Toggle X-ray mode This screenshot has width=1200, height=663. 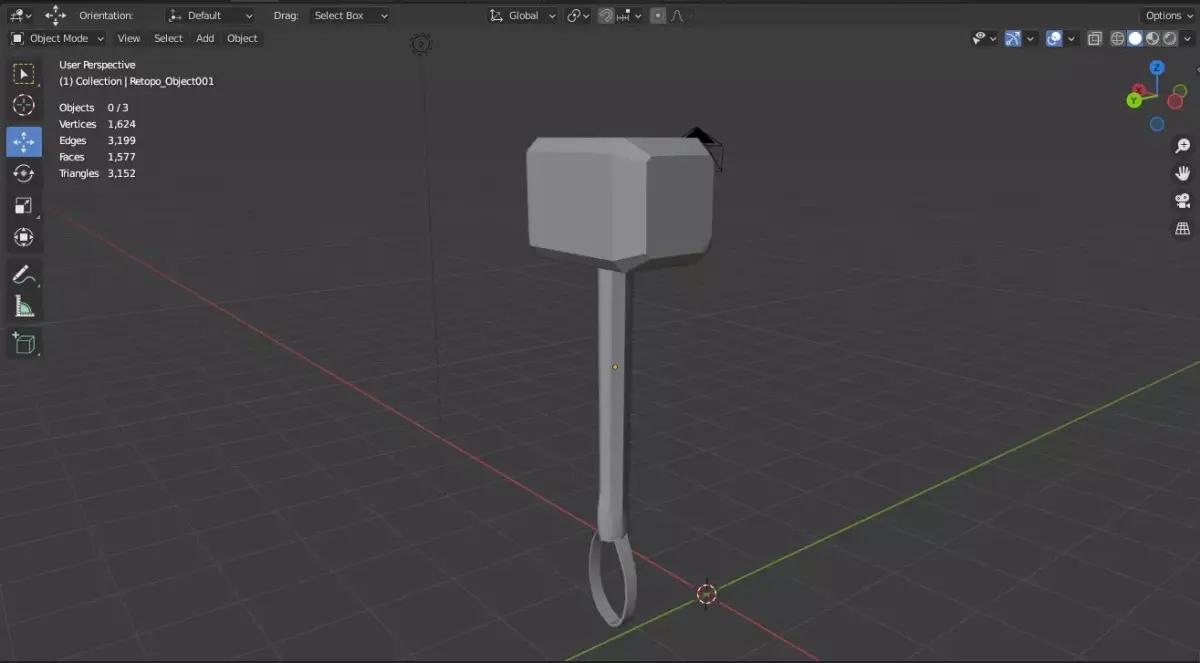[1095, 39]
